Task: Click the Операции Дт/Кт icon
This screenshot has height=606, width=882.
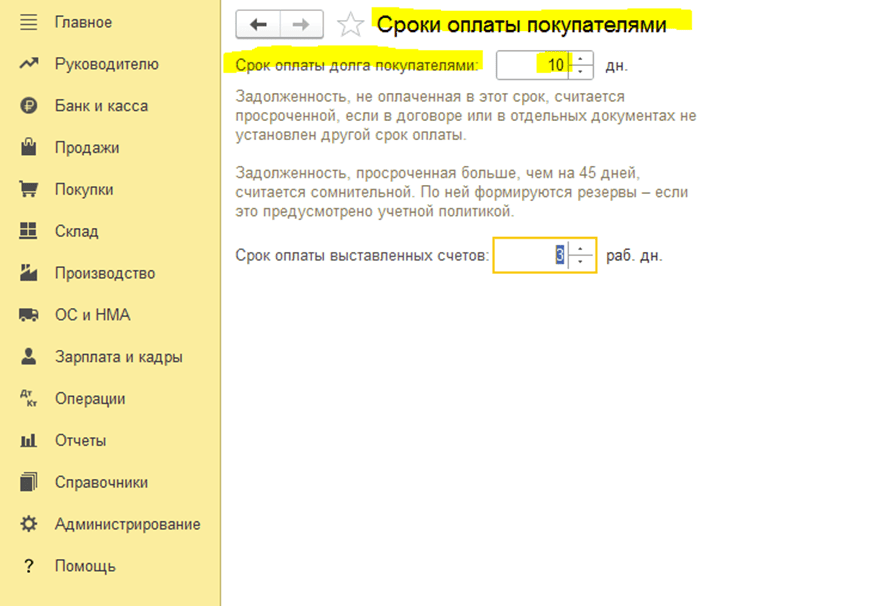Action: tap(29, 398)
